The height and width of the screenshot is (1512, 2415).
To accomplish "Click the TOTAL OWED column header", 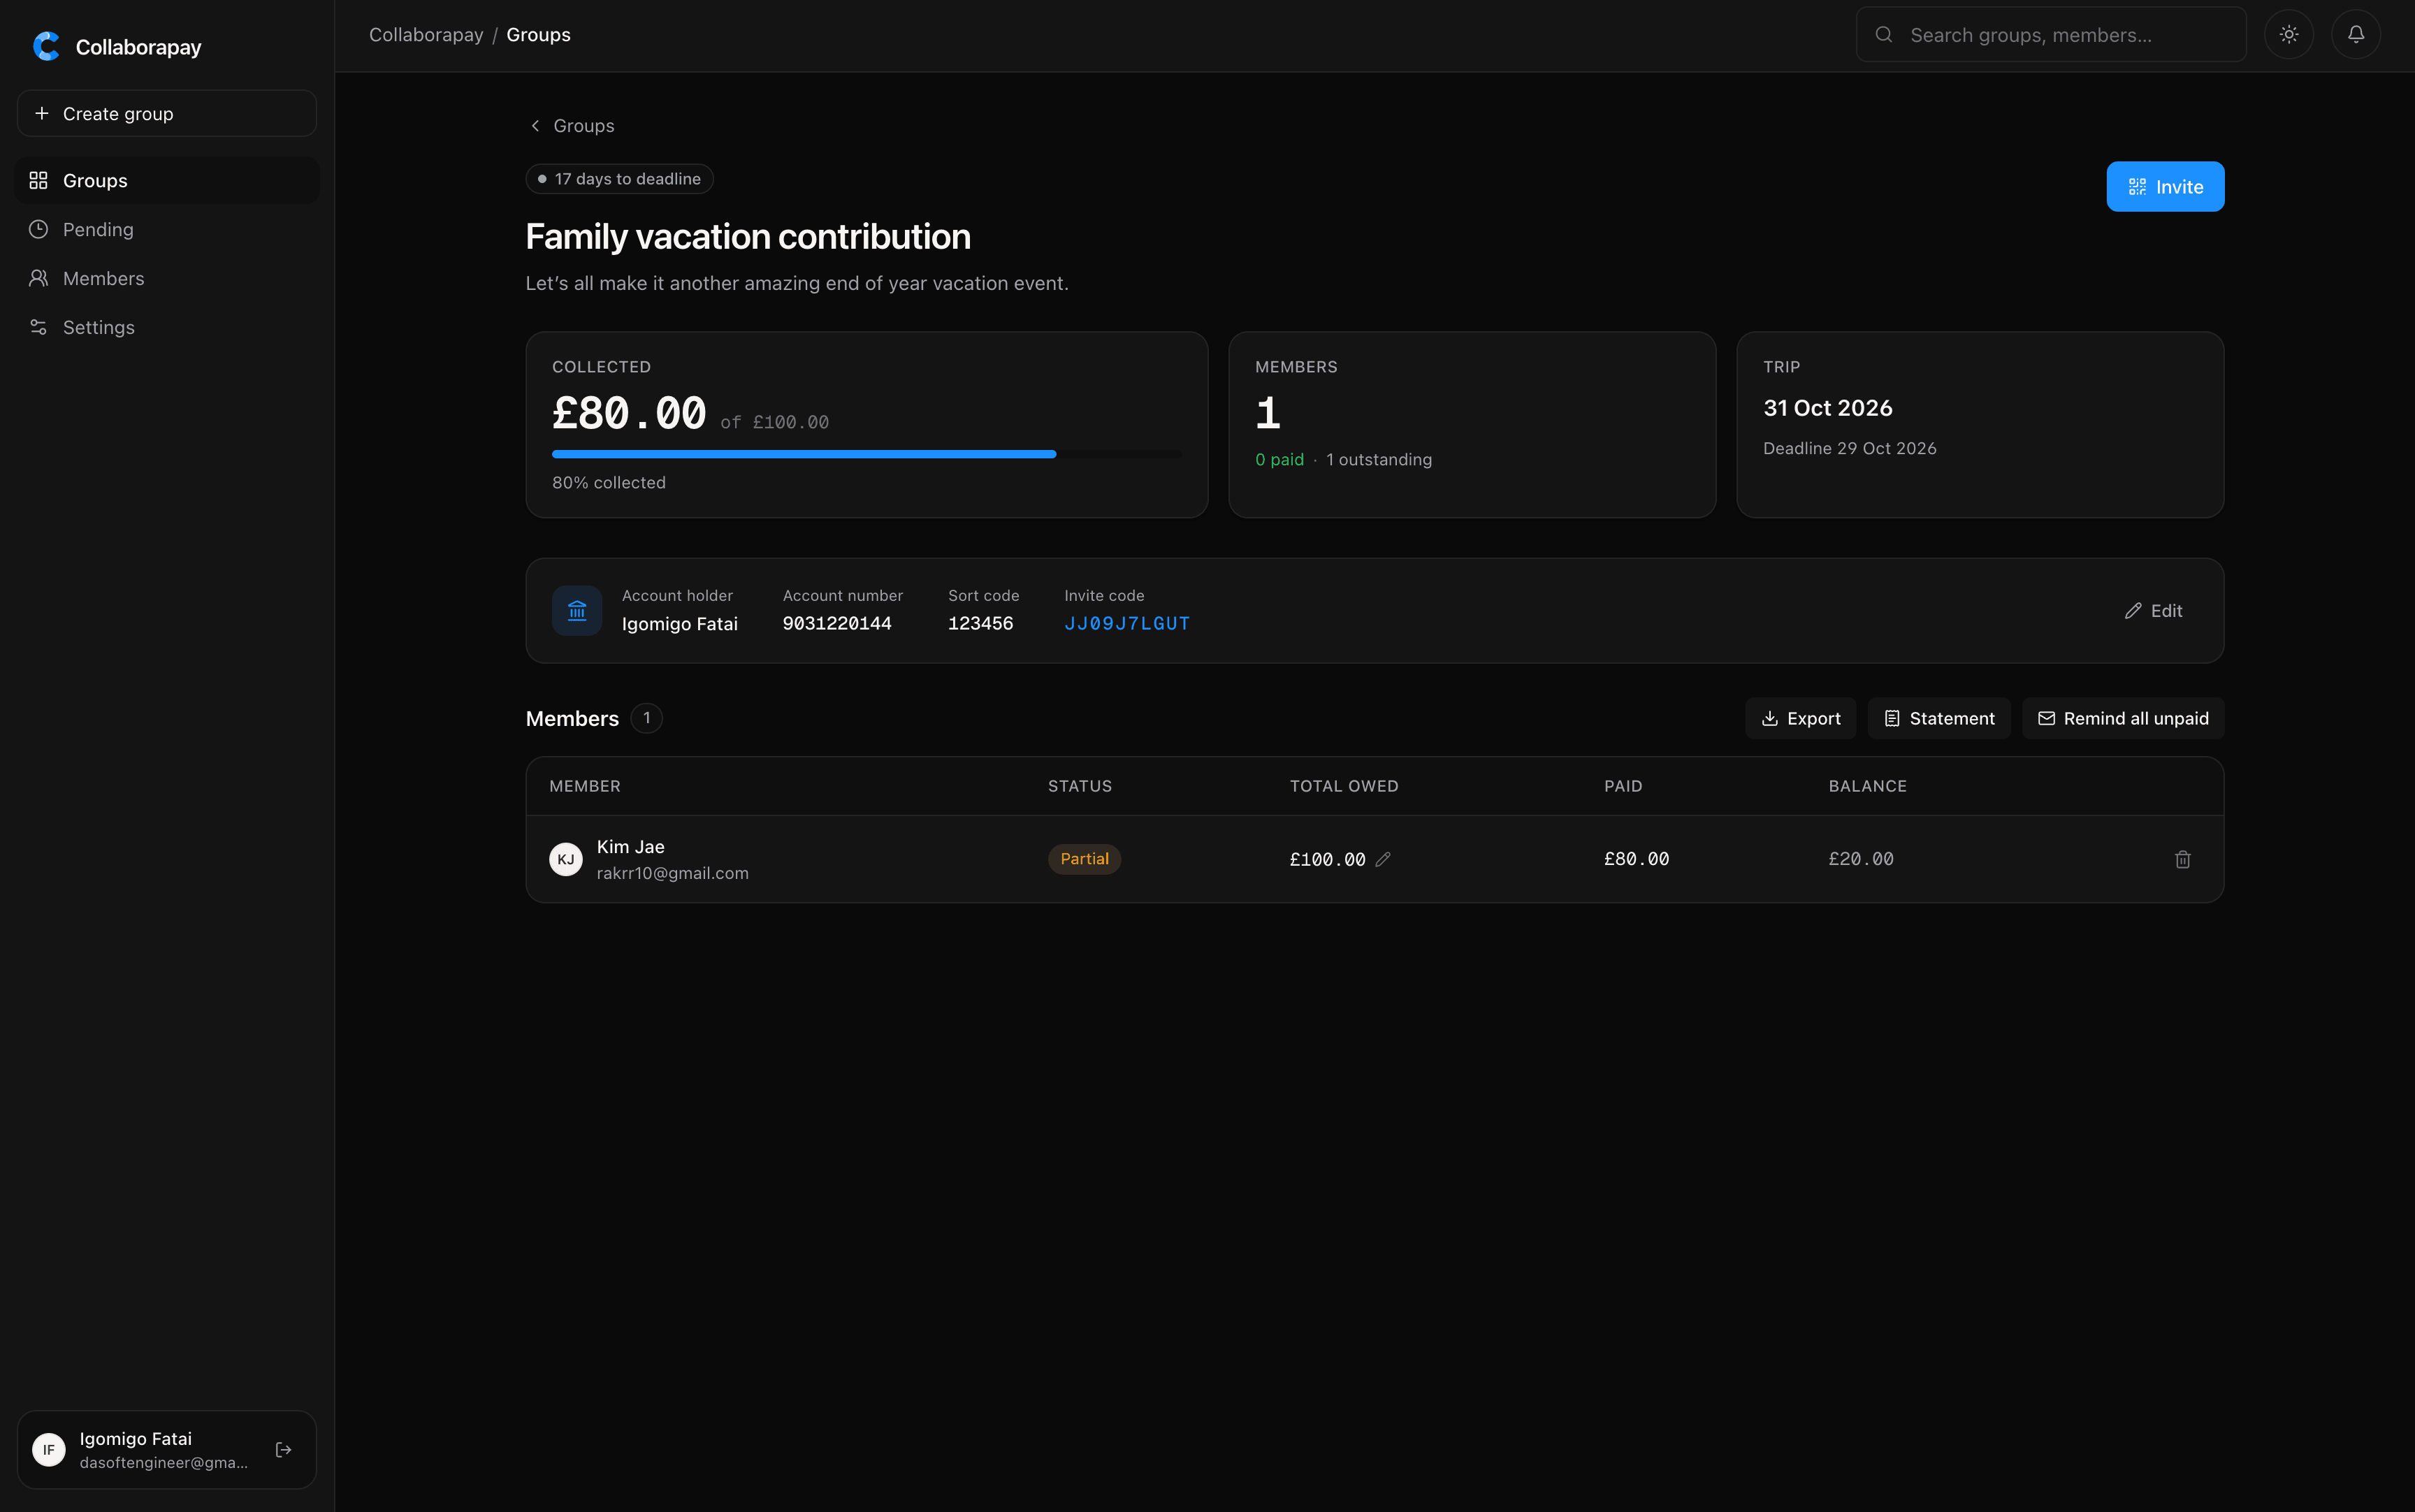I will [x=1344, y=787].
